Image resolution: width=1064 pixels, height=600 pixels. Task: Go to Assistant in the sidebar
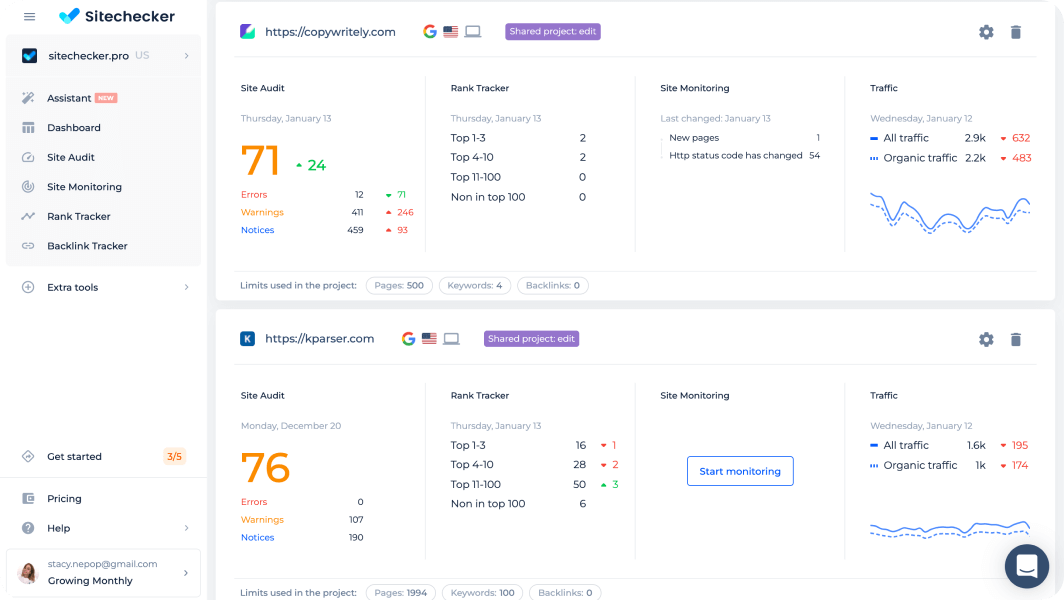pyautogui.click(x=69, y=98)
